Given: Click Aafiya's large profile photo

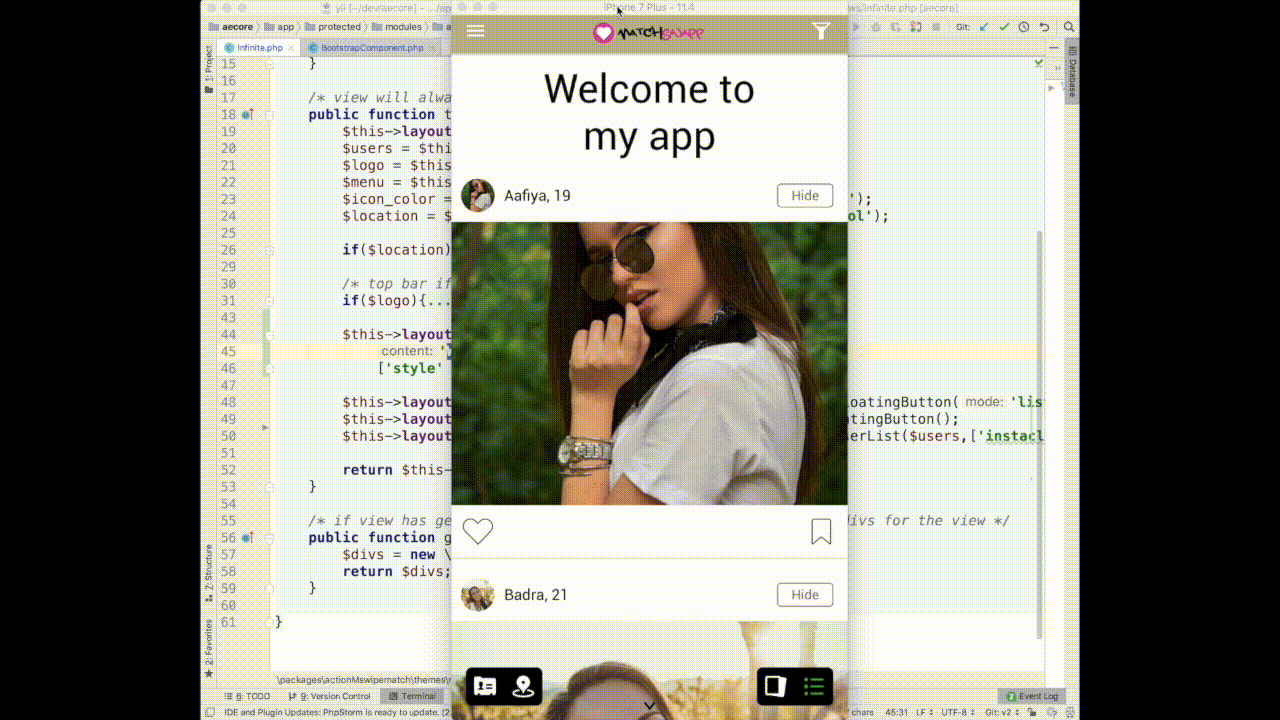Looking at the screenshot, I should coord(649,363).
